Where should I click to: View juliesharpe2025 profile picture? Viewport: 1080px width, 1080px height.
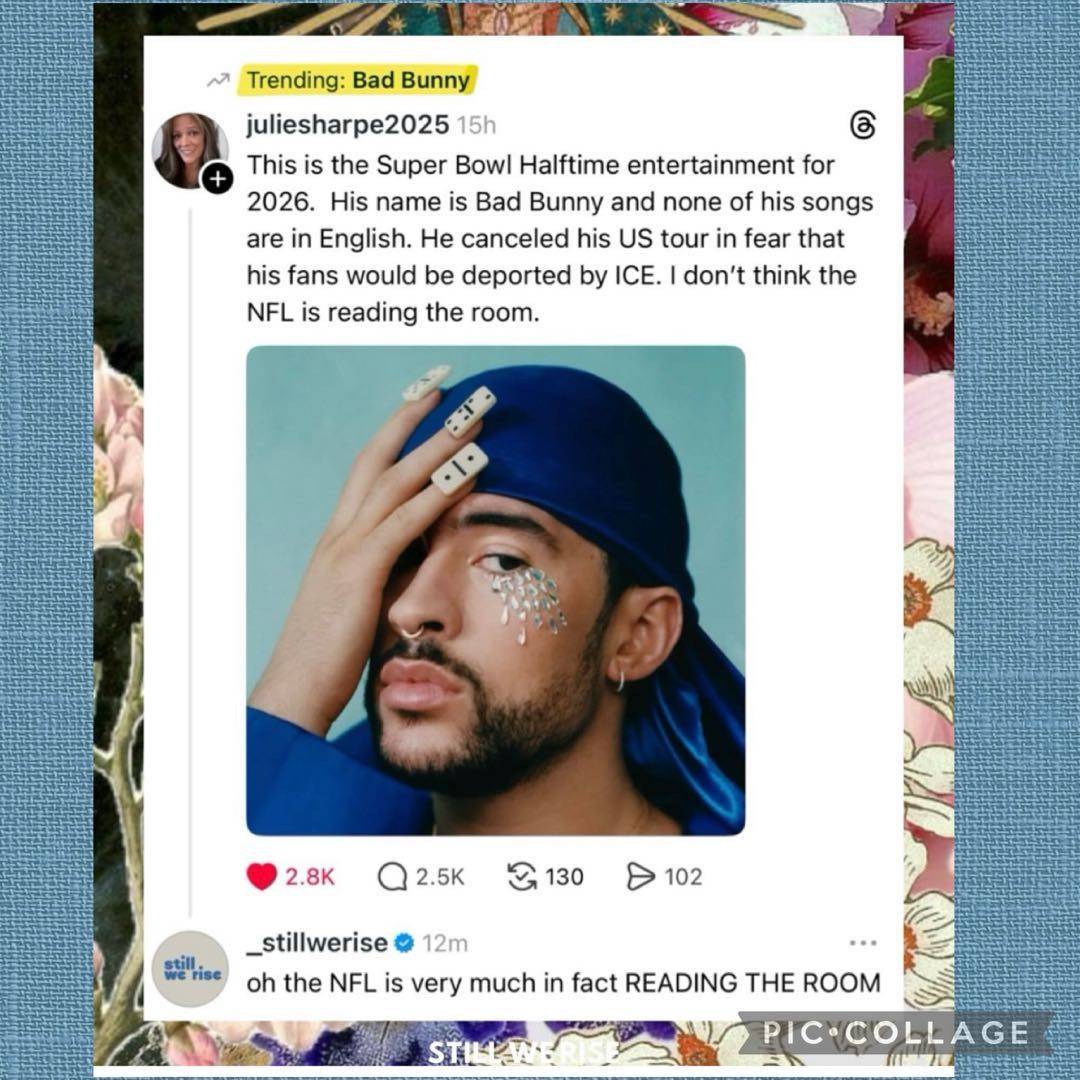(x=189, y=151)
